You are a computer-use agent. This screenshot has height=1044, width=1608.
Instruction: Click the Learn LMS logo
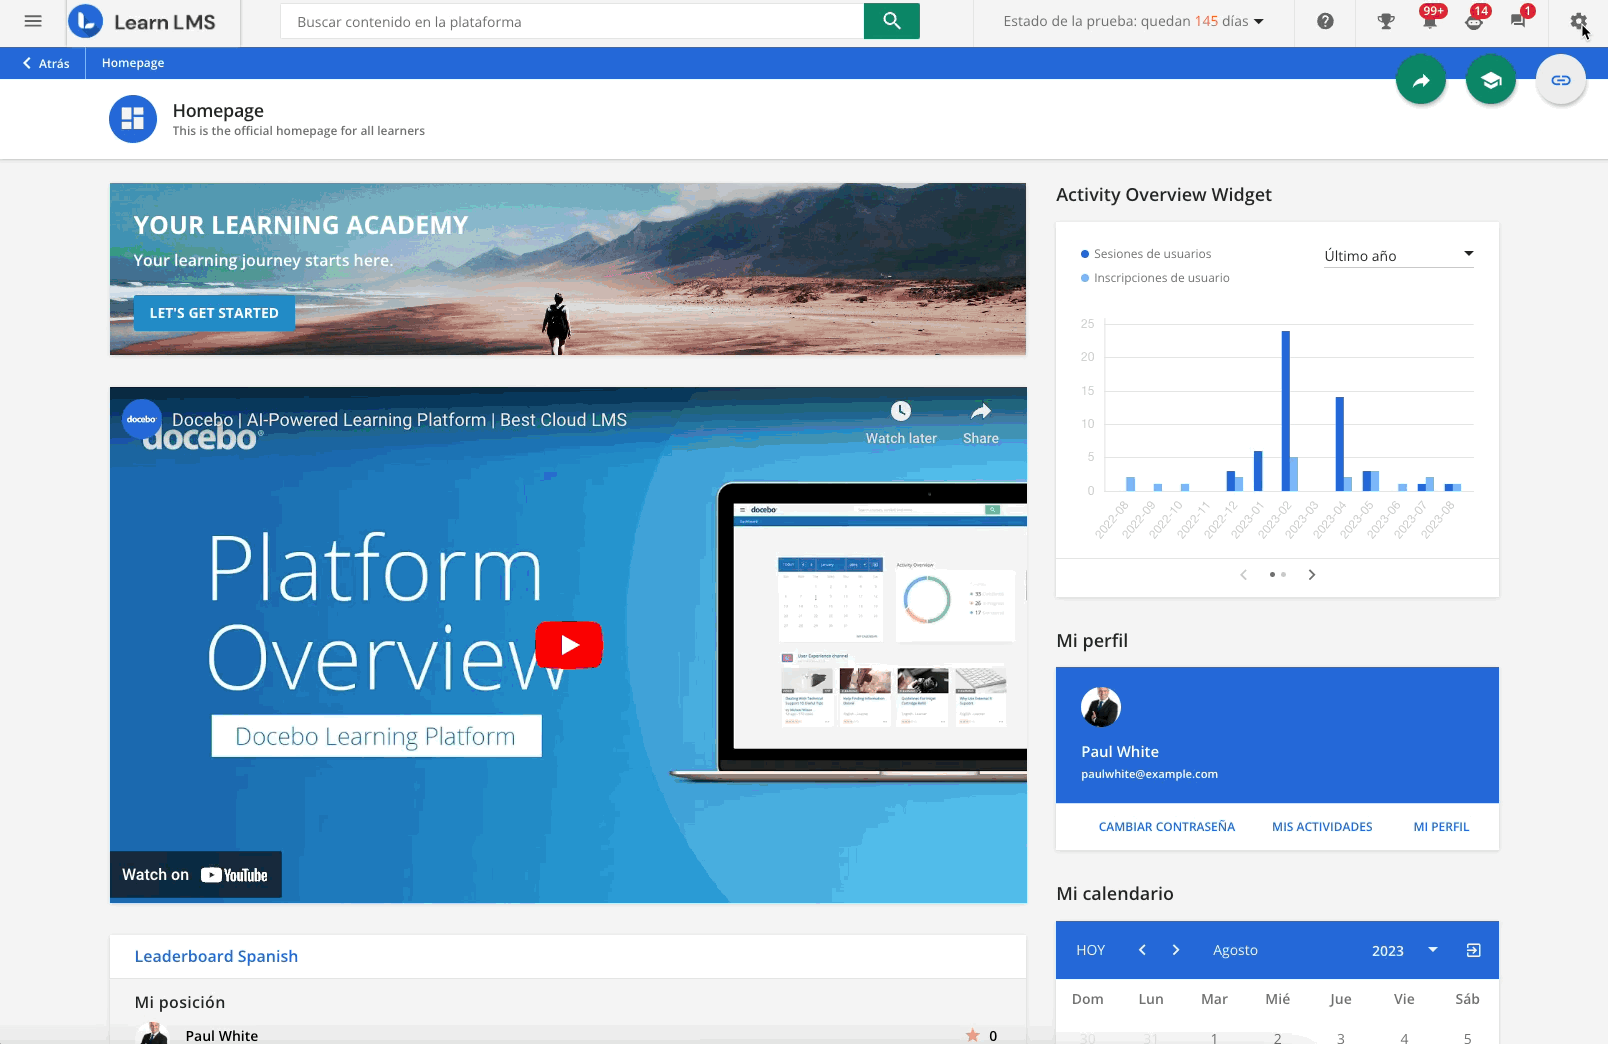[142, 22]
